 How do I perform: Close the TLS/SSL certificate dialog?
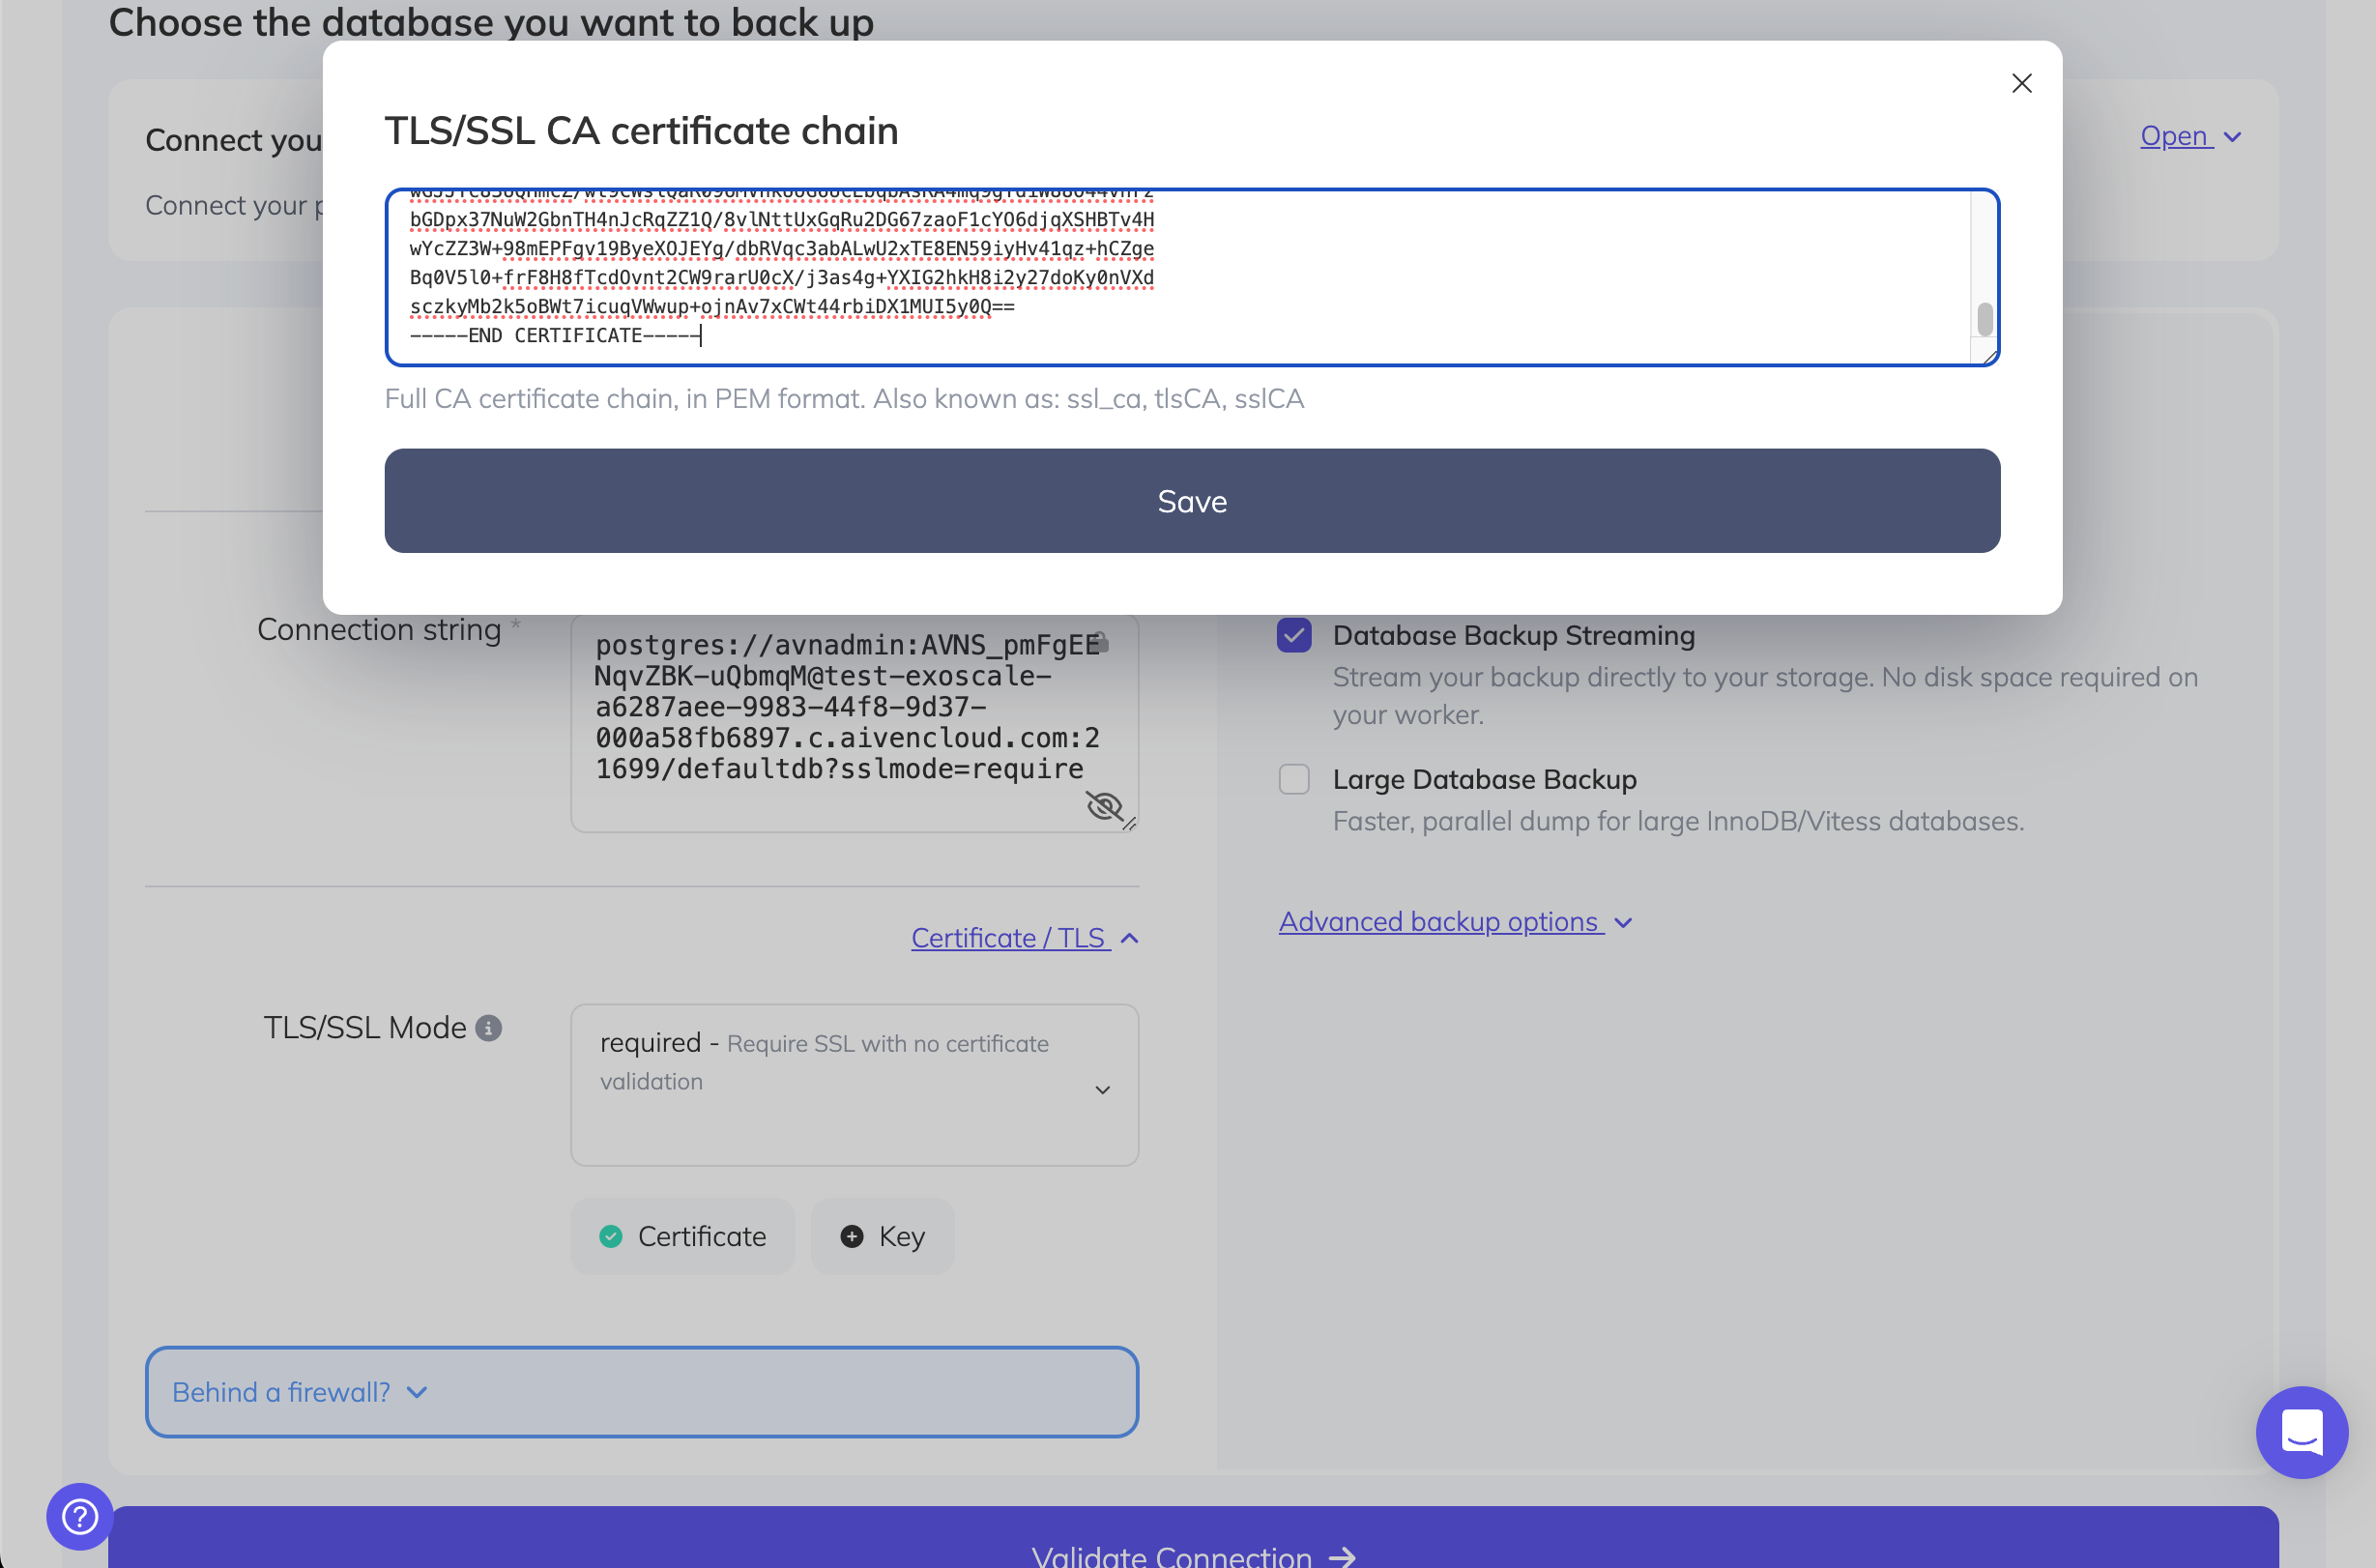2022,84
